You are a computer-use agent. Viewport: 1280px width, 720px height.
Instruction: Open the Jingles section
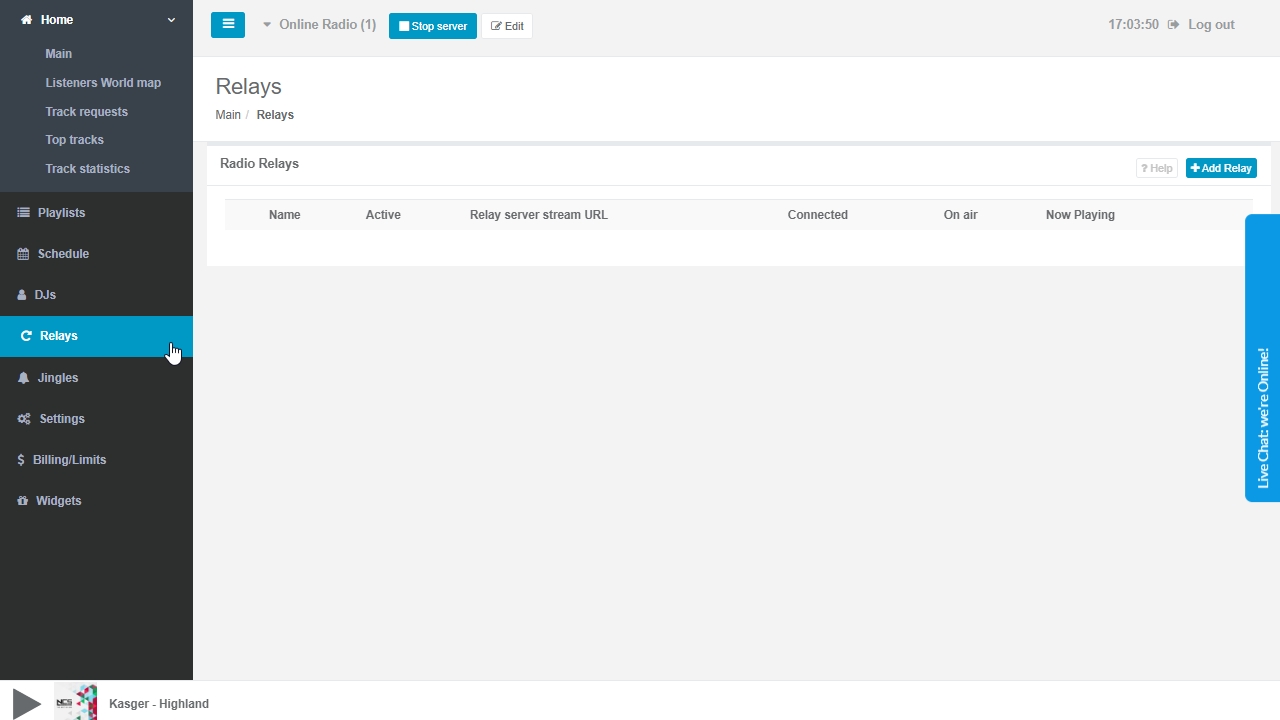[x=96, y=378]
